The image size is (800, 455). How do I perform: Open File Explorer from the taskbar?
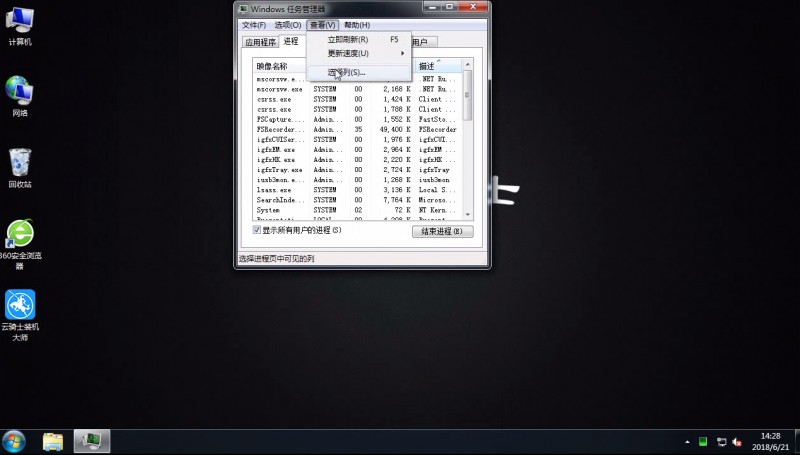coord(53,442)
